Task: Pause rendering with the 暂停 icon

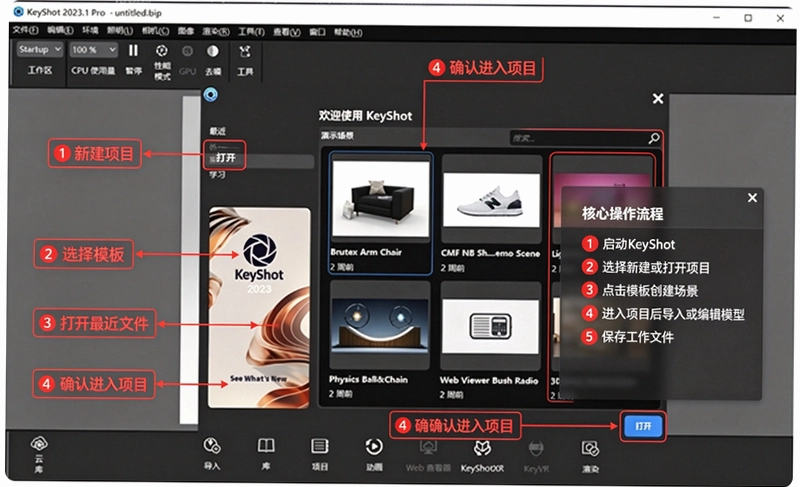Action: pos(133,50)
